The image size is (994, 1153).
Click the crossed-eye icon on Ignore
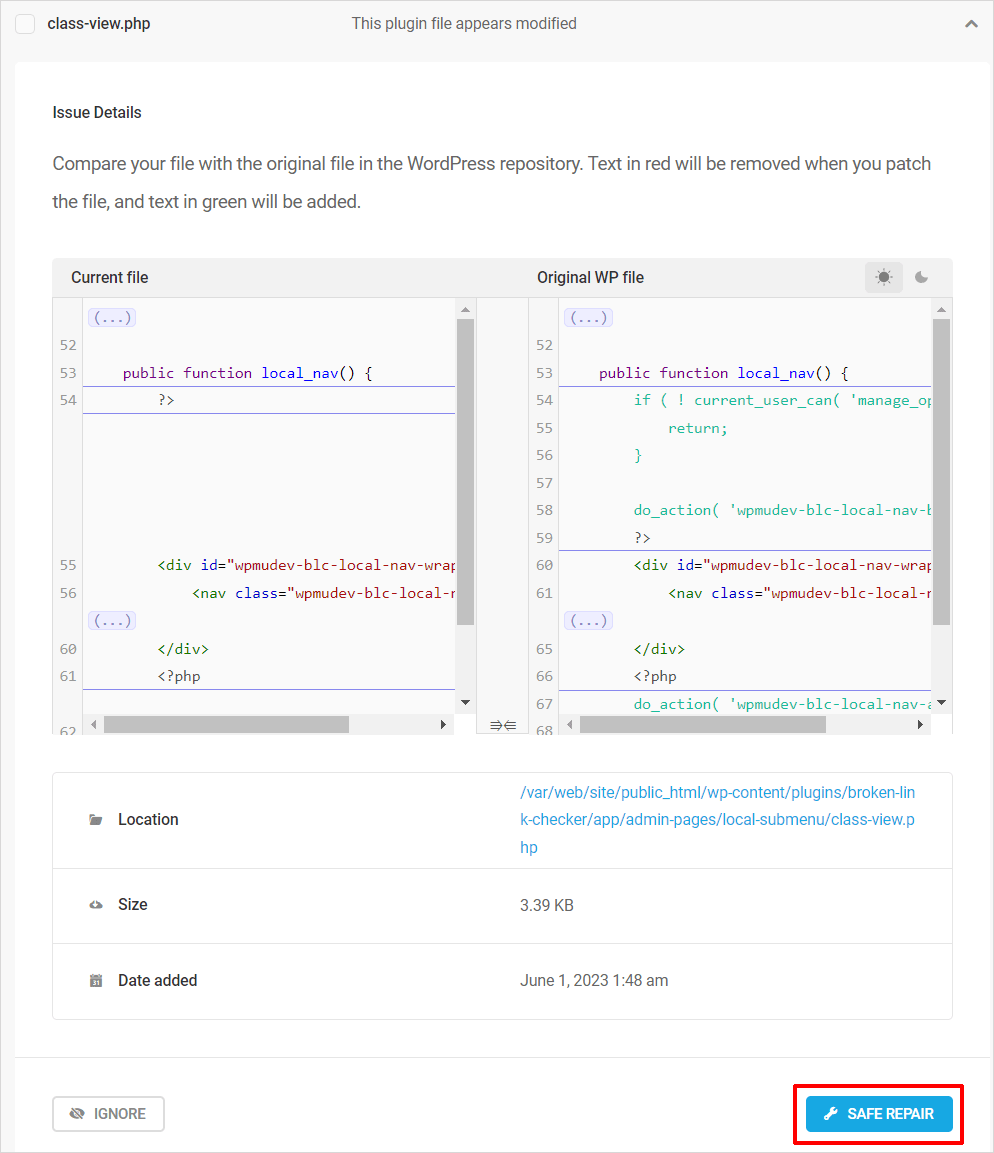[77, 1114]
